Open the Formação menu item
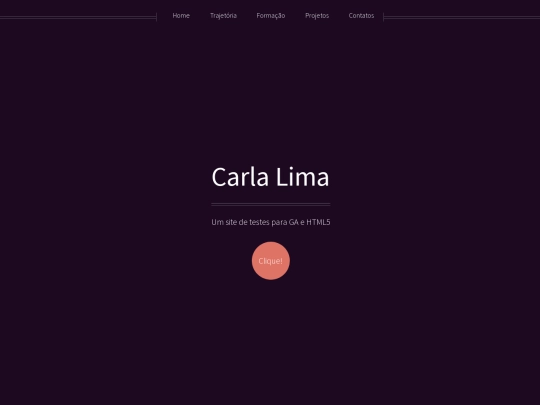Screen dimensions: 540x405 (271, 15)
